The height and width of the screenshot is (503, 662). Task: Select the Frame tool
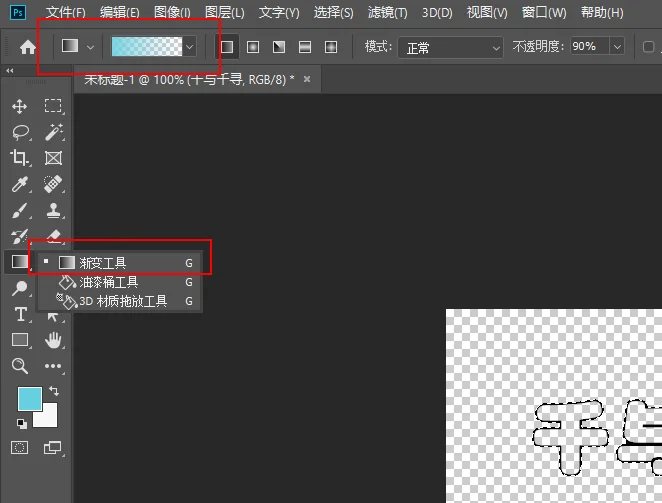point(53,158)
